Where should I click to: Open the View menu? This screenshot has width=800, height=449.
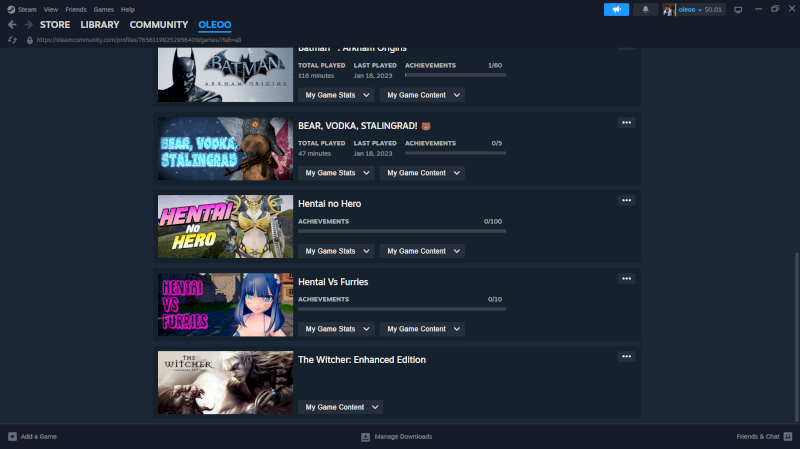[x=51, y=9]
